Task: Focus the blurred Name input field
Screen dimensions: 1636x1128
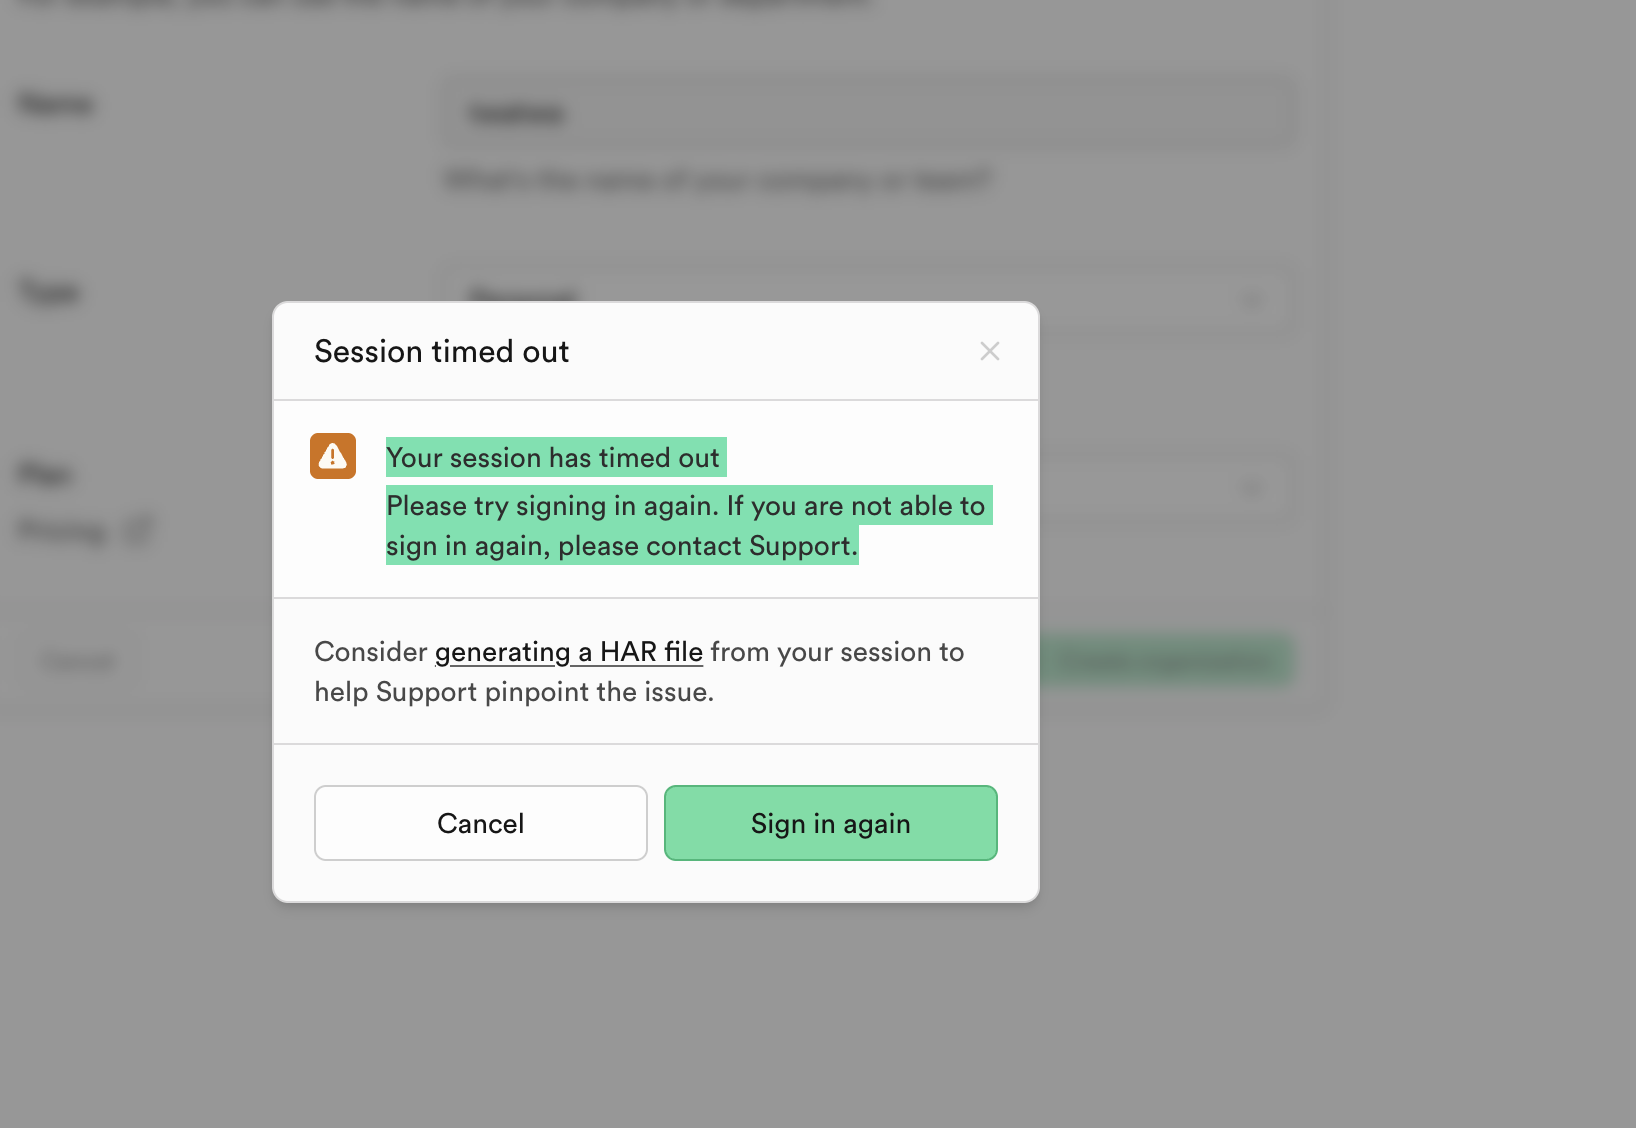Action: click(x=868, y=114)
